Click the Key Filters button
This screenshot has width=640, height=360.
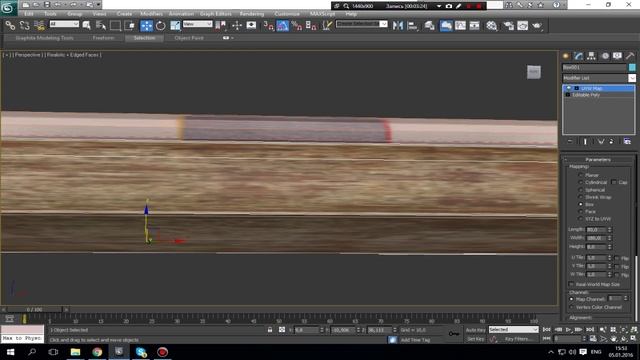click(517, 339)
